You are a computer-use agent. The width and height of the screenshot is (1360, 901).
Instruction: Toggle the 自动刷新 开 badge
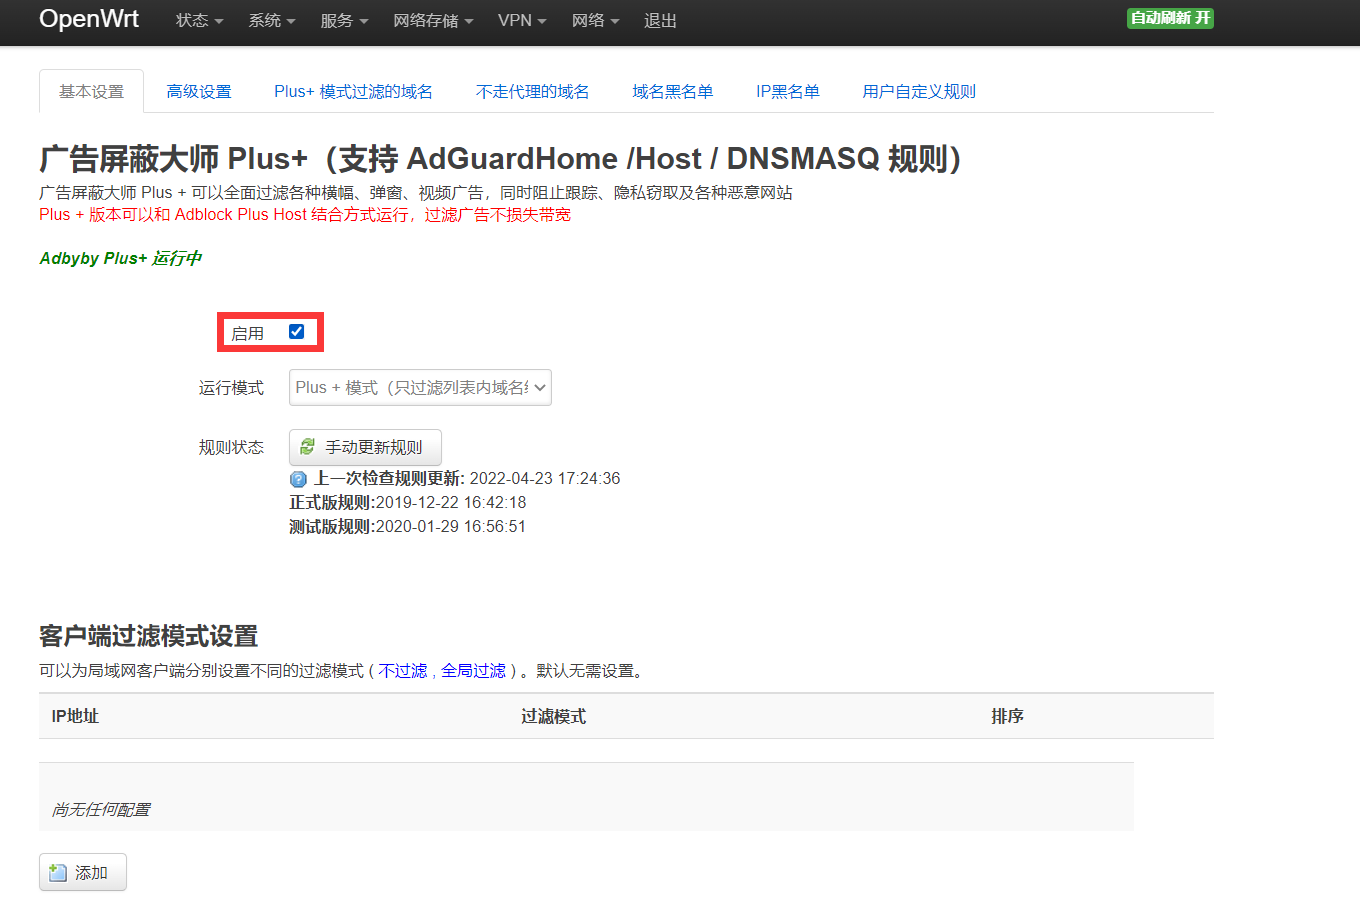(1170, 18)
